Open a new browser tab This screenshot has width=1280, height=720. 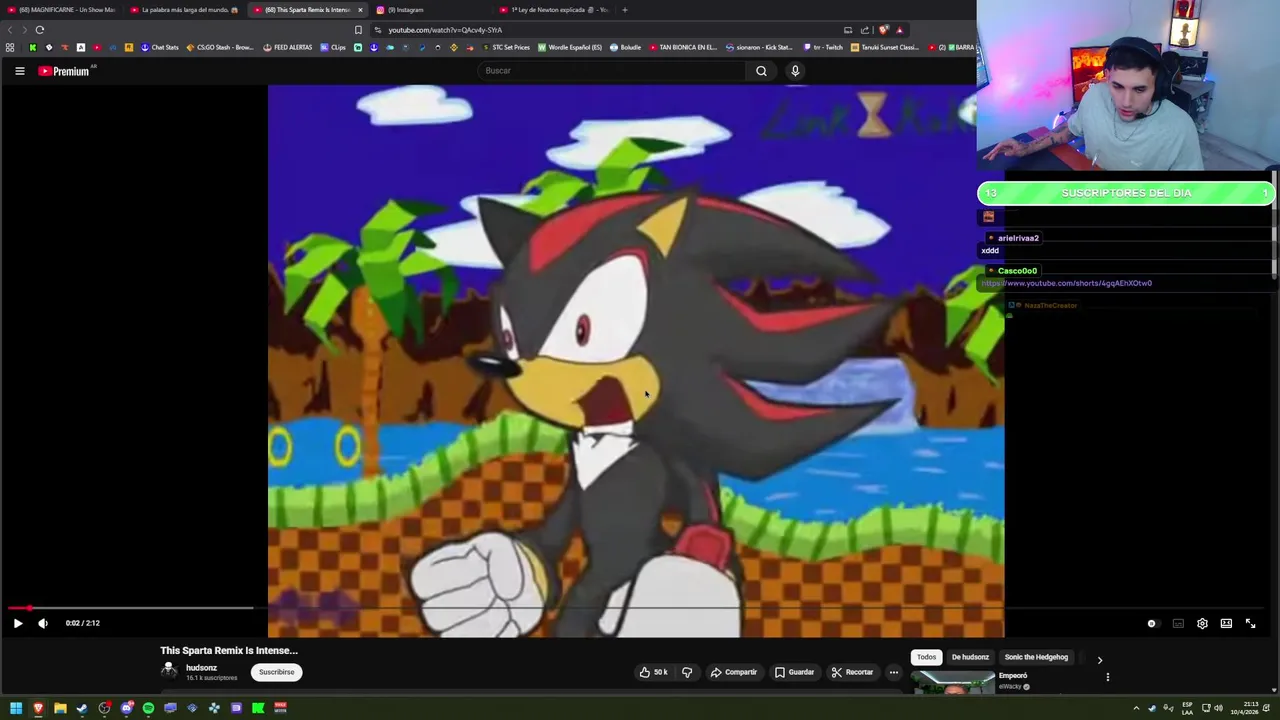click(x=624, y=10)
